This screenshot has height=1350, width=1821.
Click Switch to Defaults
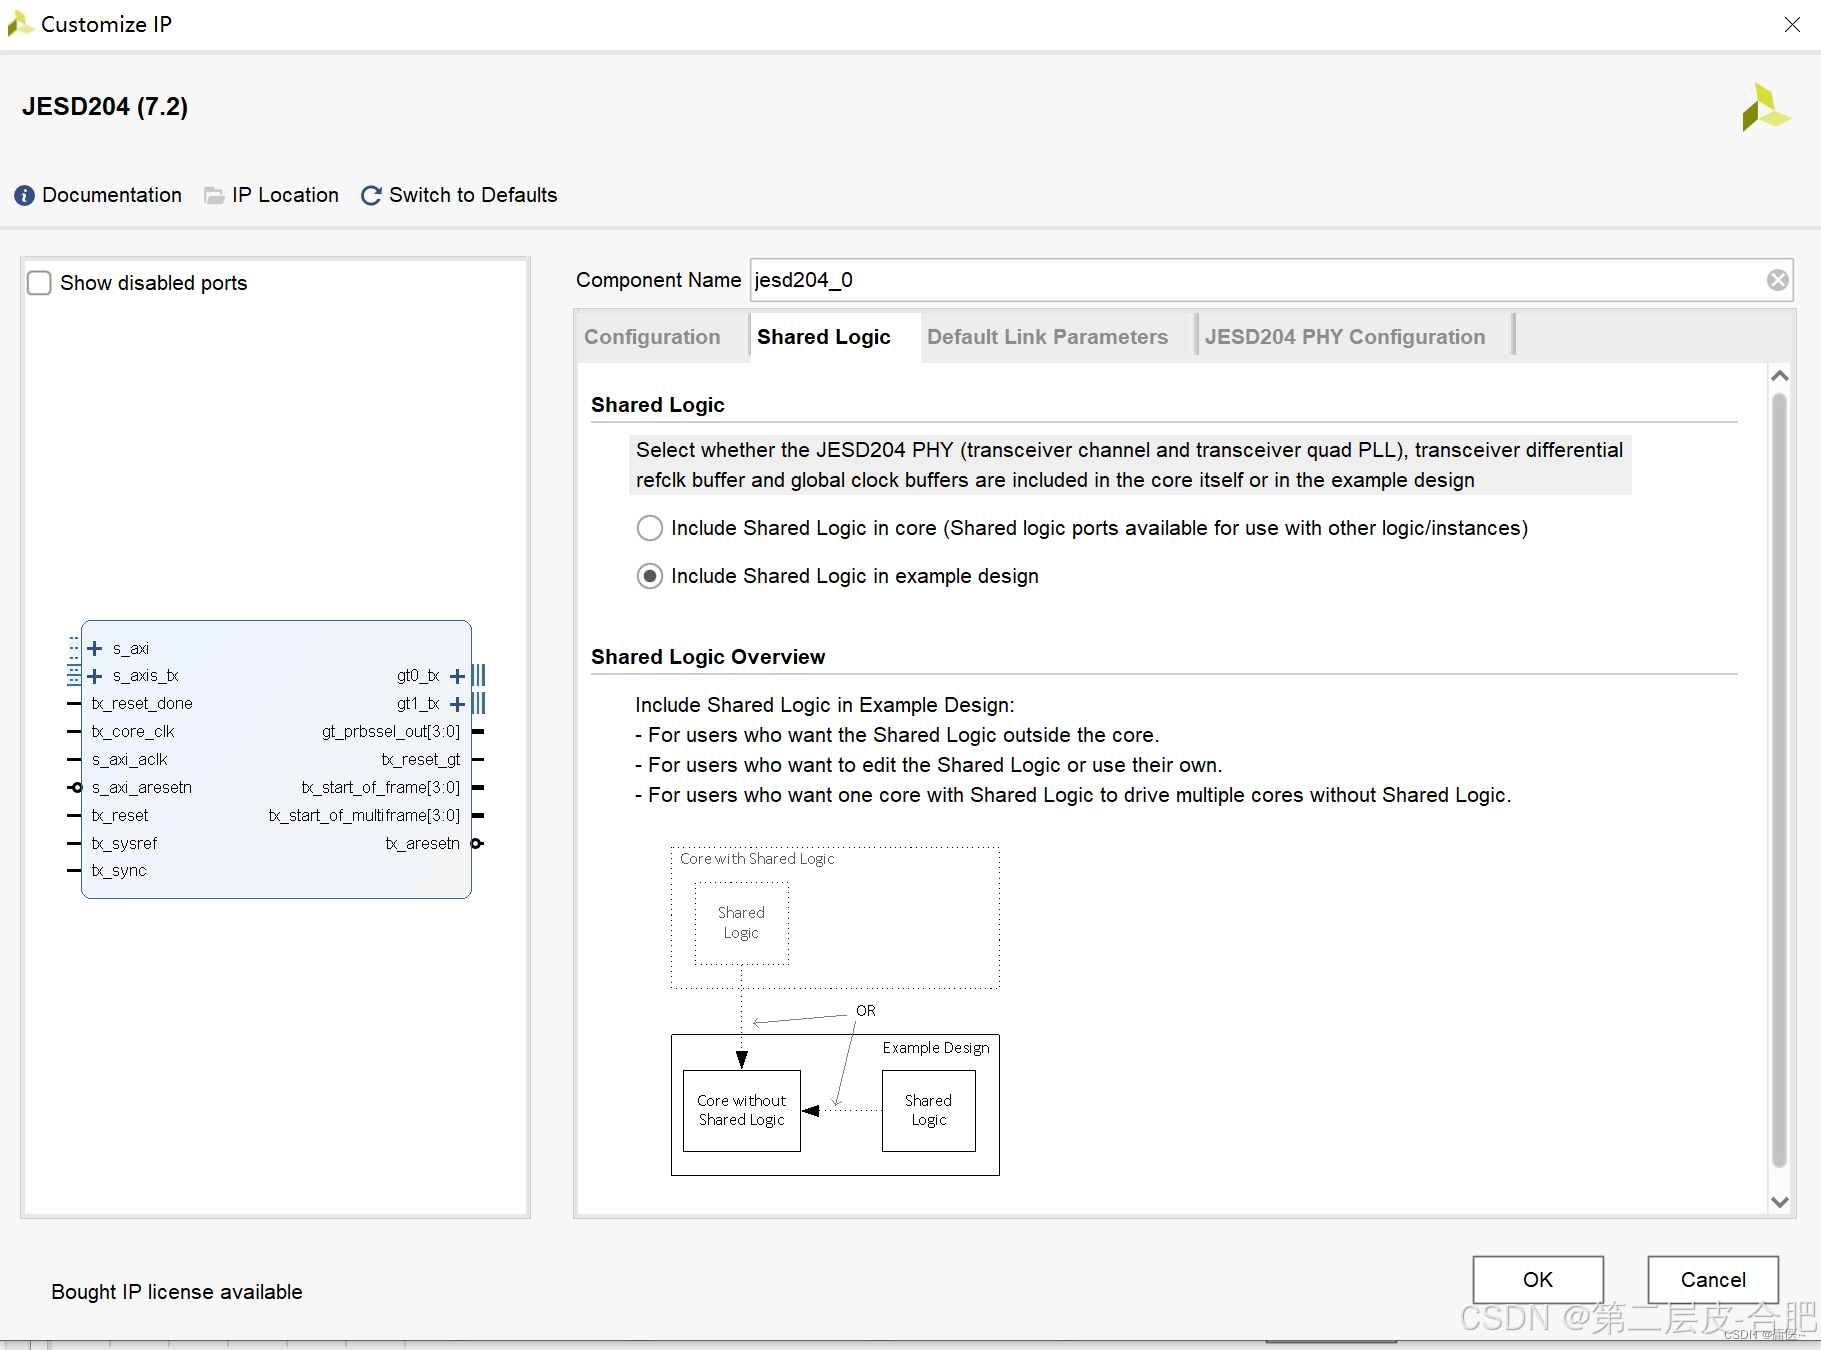tap(473, 196)
